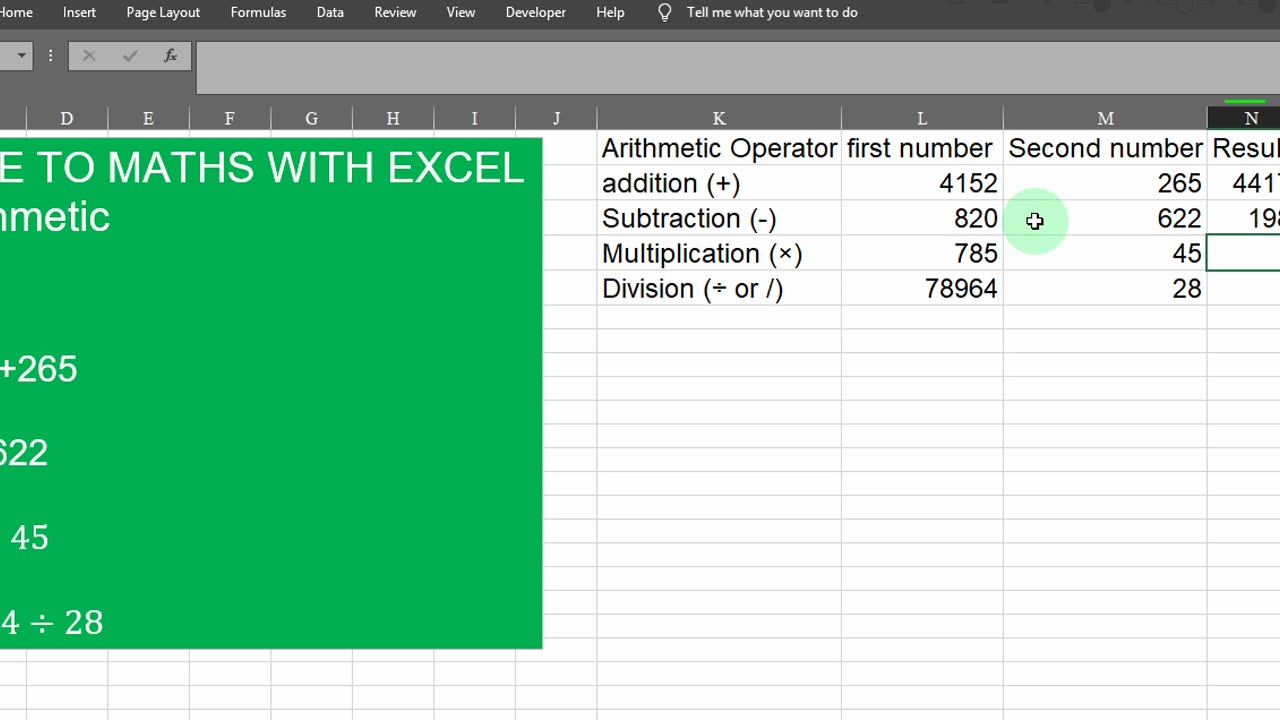The height and width of the screenshot is (720, 1280).
Task: Click the 'MATHS WITH EXCEL' title in green box
Action: pos(315,168)
